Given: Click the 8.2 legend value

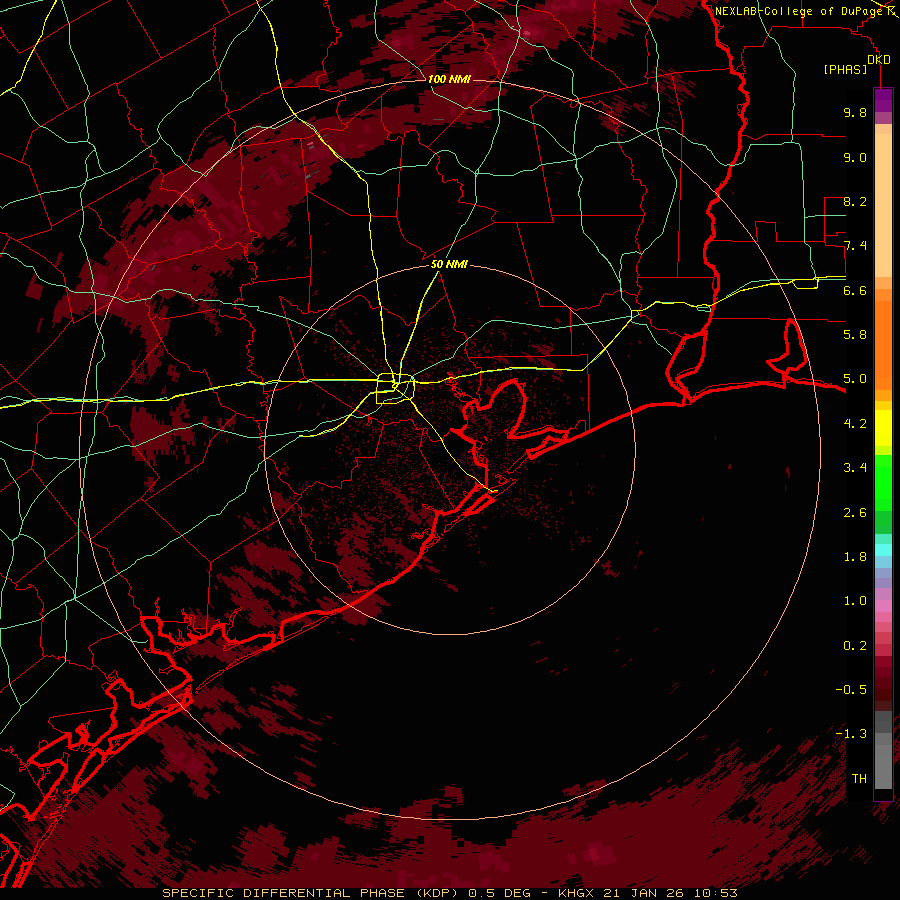Looking at the screenshot, I should coord(855,201).
